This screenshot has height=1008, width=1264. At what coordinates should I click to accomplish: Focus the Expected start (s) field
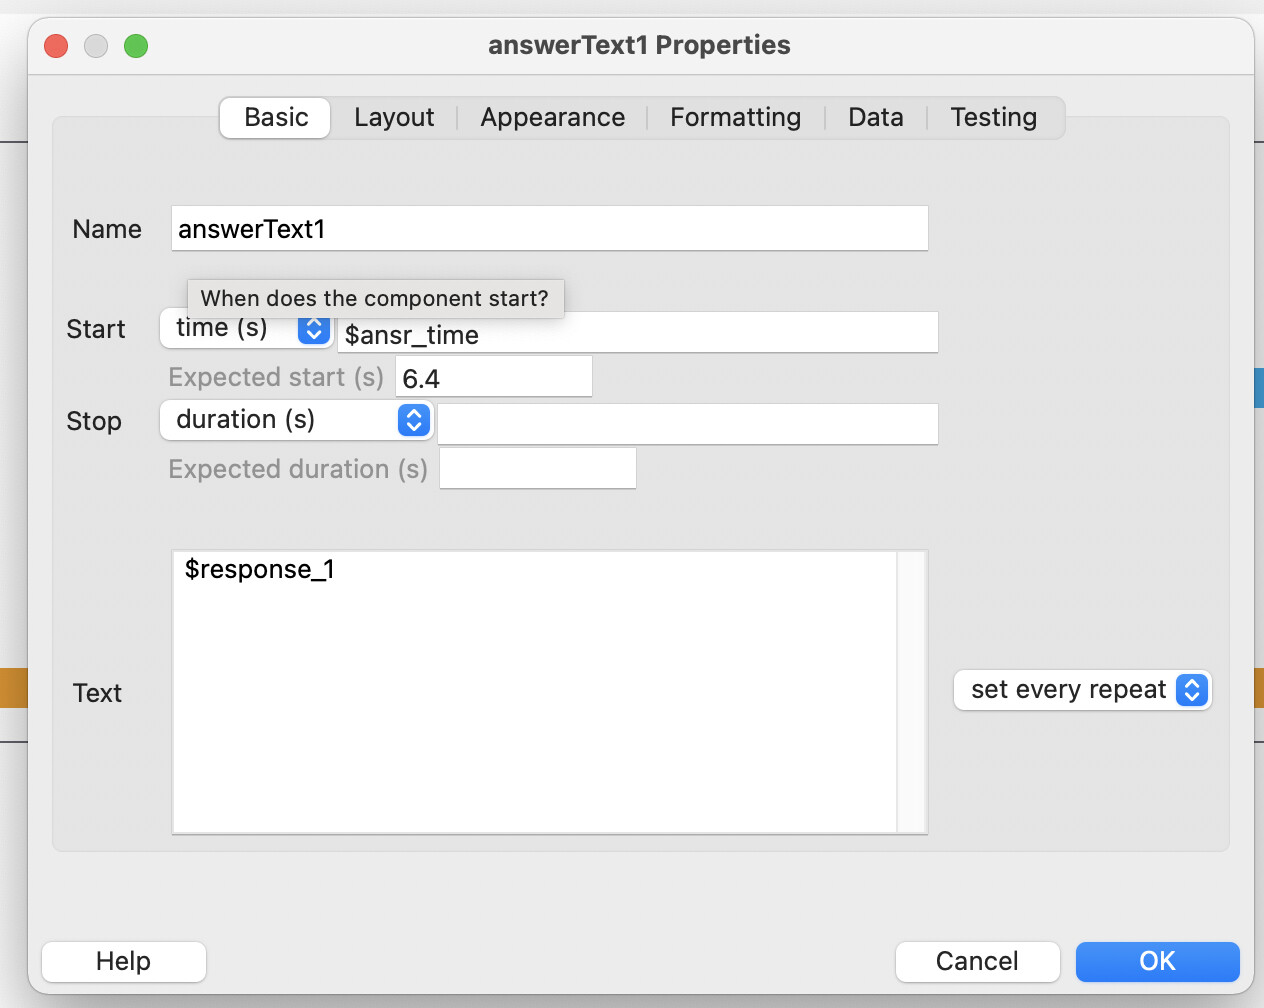pyautogui.click(x=493, y=378)
